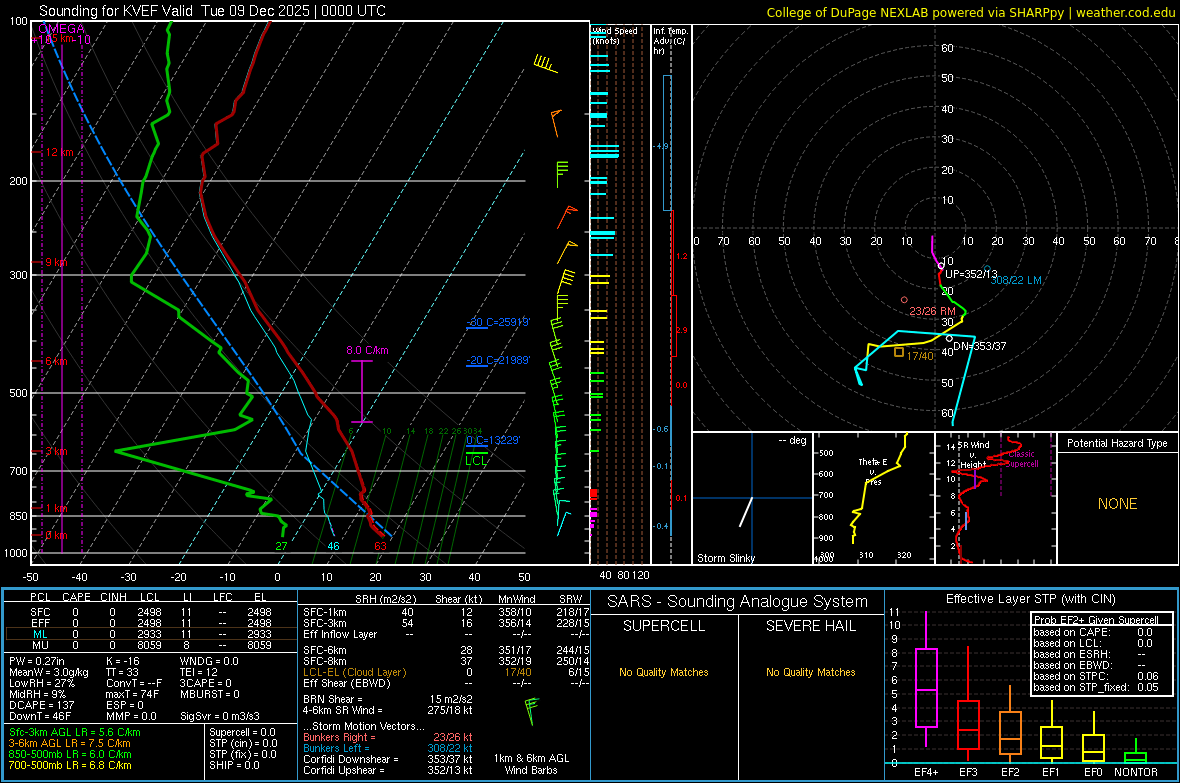Click the magenta 8.0 C/km lapse rate bracket
Viewport: 1180px width, 783px height.
click(x=362, y=392)
